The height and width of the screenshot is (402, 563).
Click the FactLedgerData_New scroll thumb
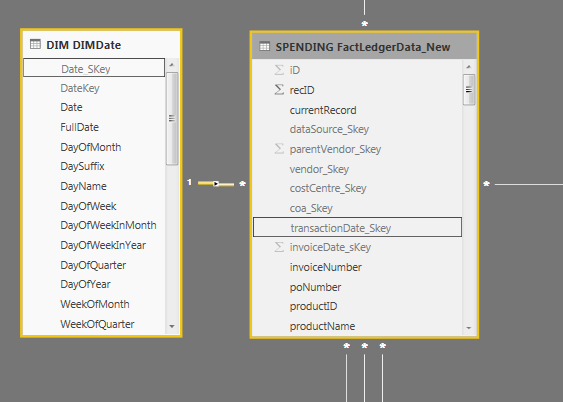point(469,90)
